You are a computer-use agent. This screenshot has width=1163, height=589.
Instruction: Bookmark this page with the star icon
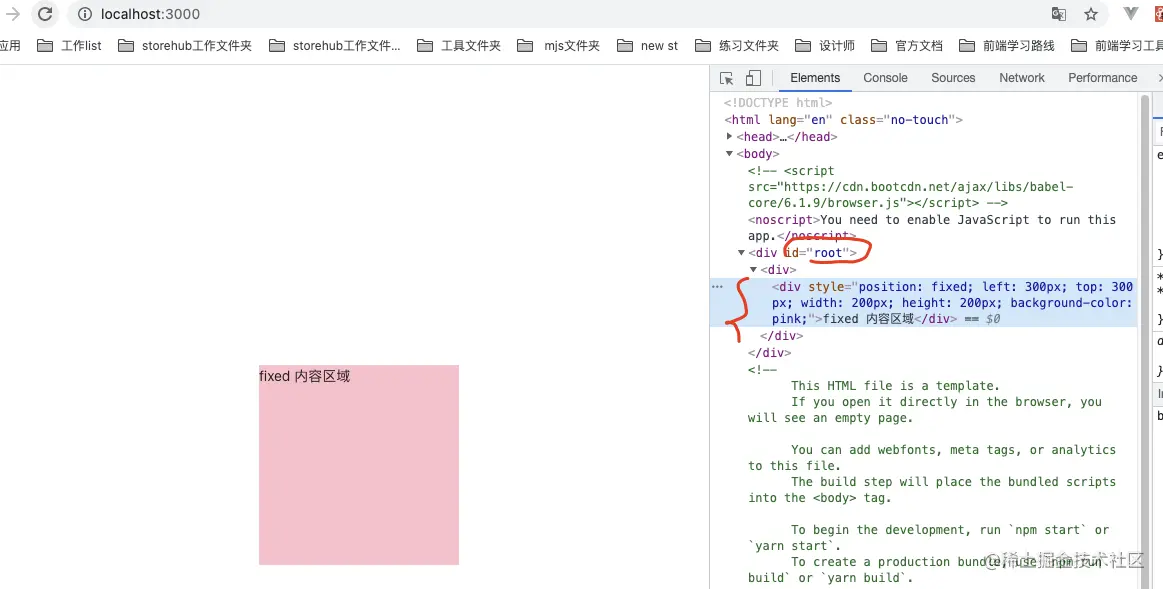pyautogui.click(x=1090, y=14)
